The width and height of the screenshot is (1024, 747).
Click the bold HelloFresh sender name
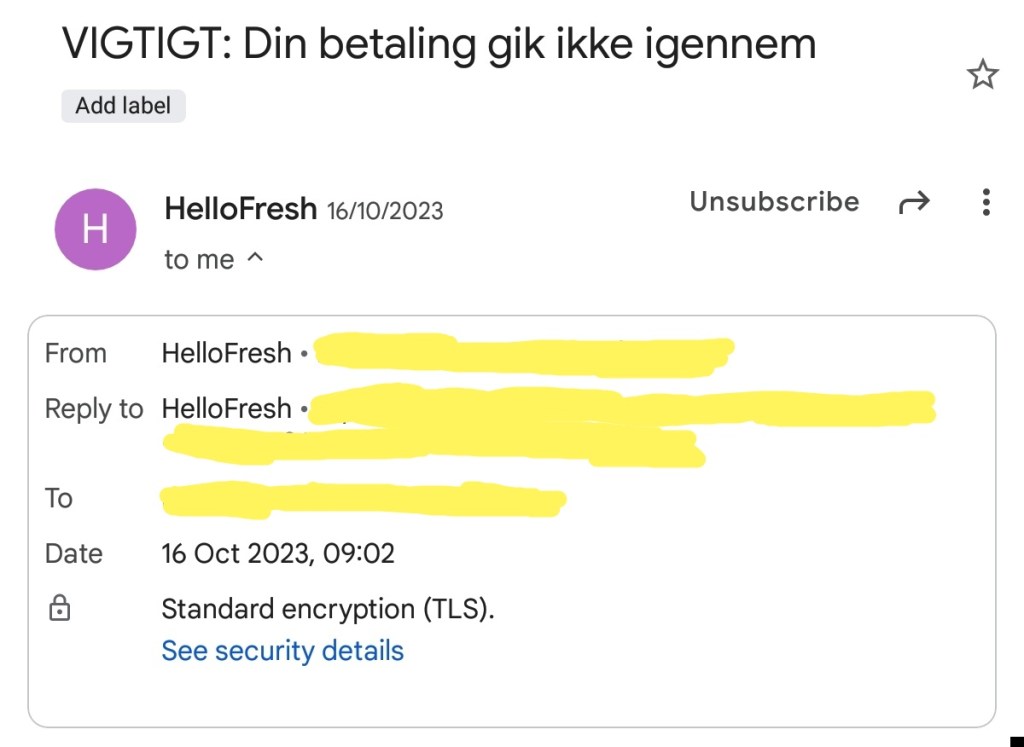tap(240, 209)
